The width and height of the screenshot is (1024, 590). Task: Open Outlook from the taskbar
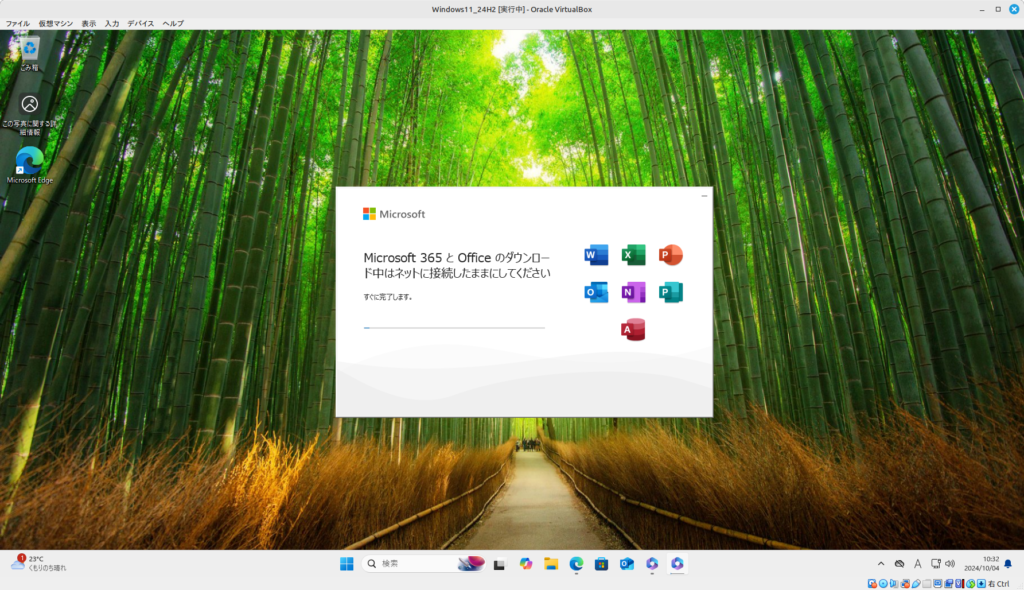click(x=627, y=564)
